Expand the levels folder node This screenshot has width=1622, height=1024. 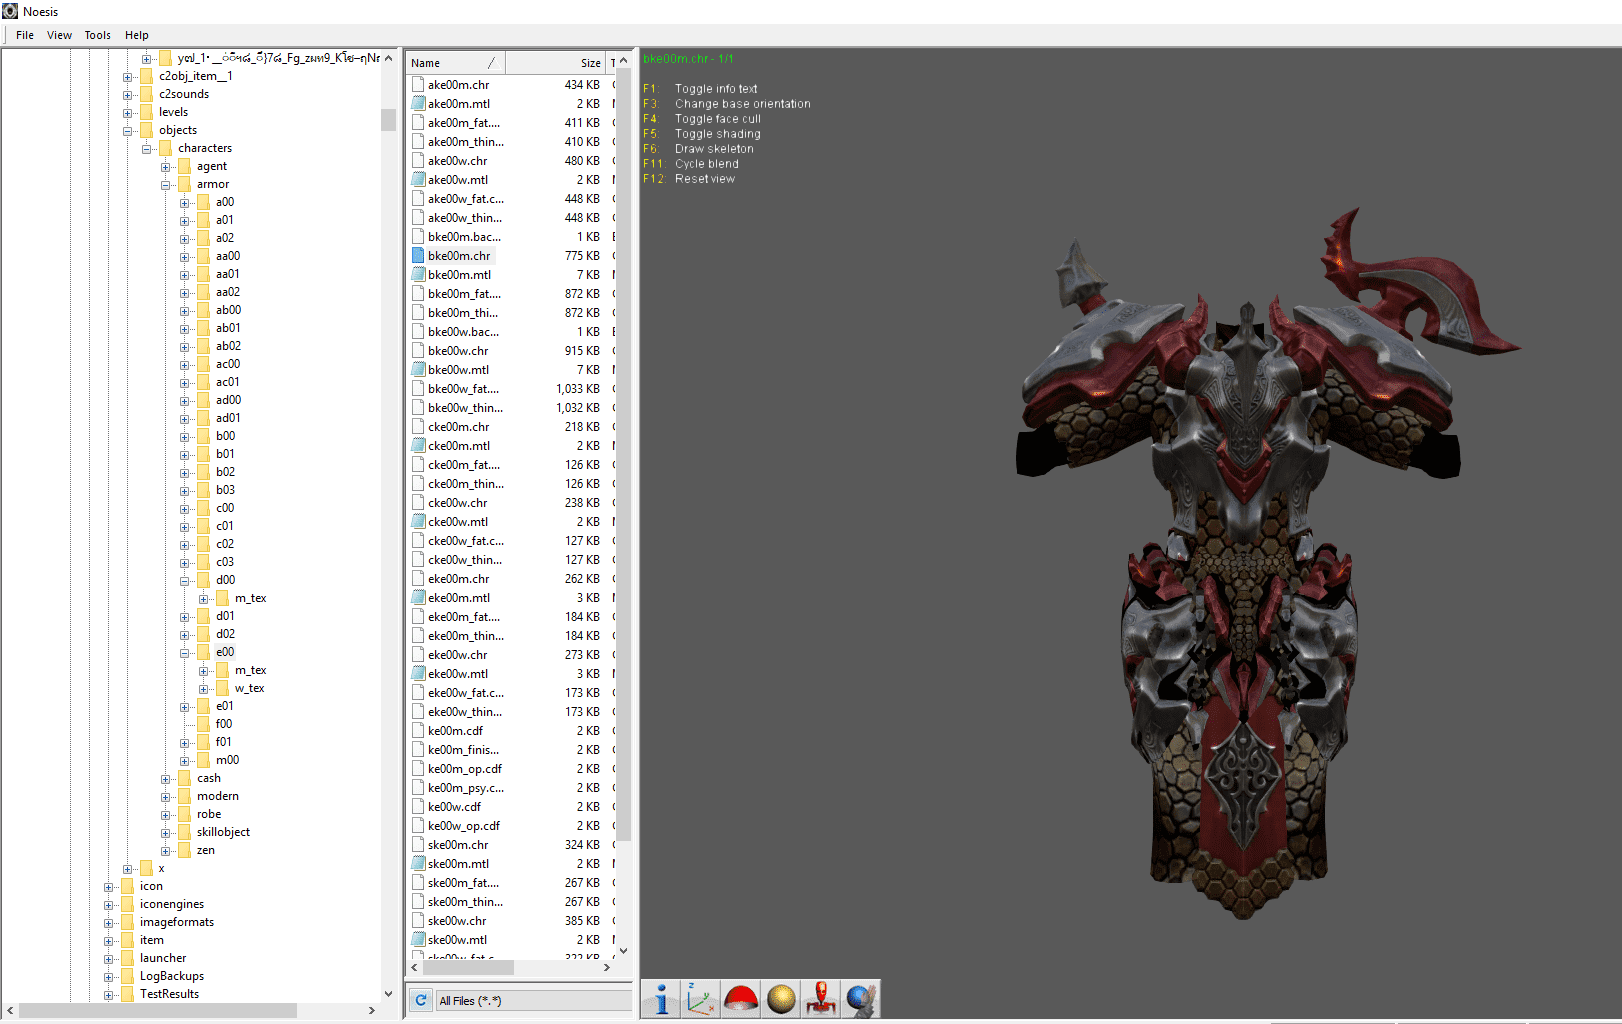(x=127, y=113)
